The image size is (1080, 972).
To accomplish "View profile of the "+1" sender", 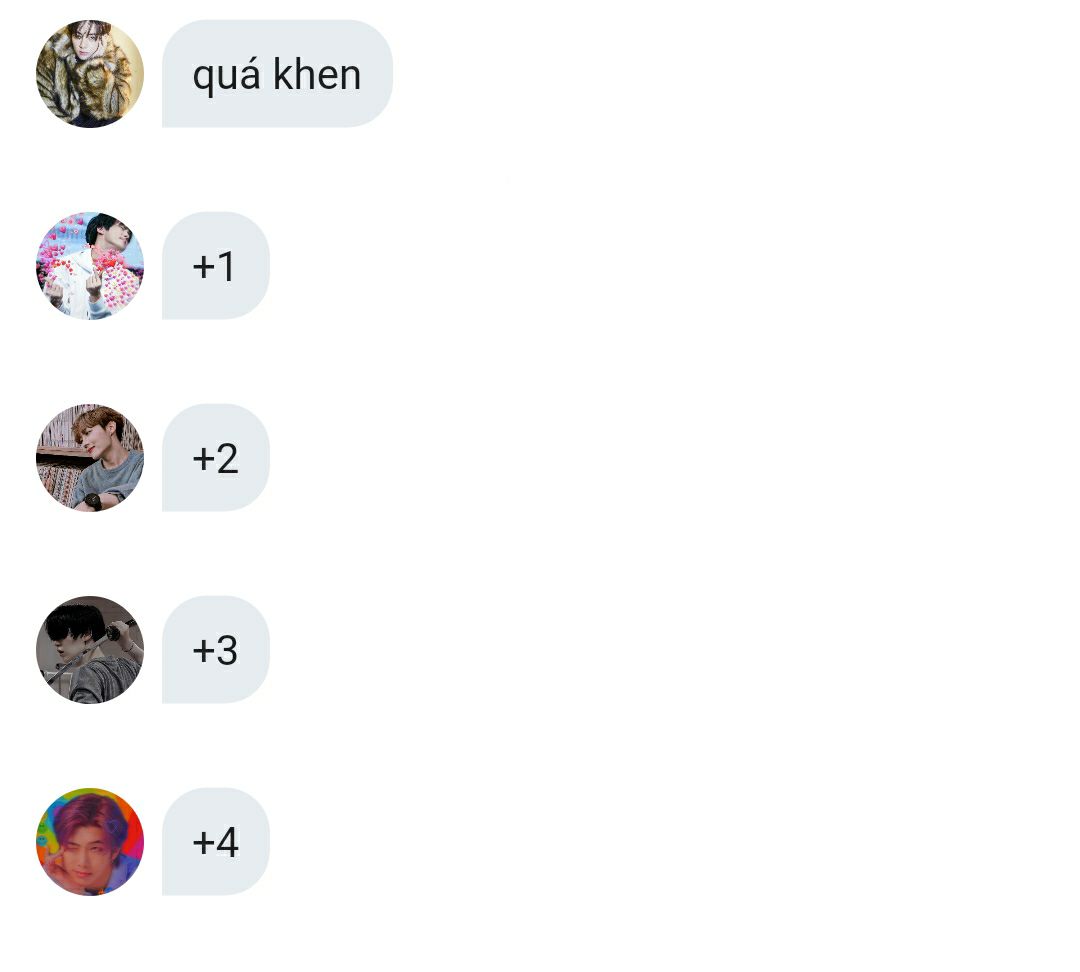I will click(90, 266).
